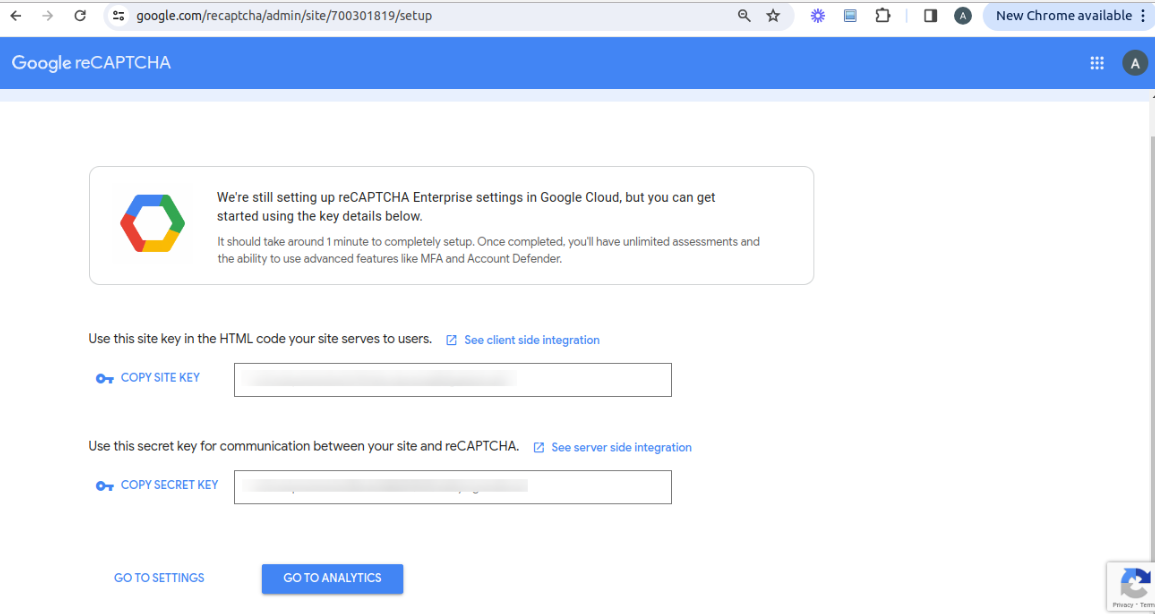1155x614 pixels.
Task: Click the browser back arrow
Action: click(x=15, y=16)
